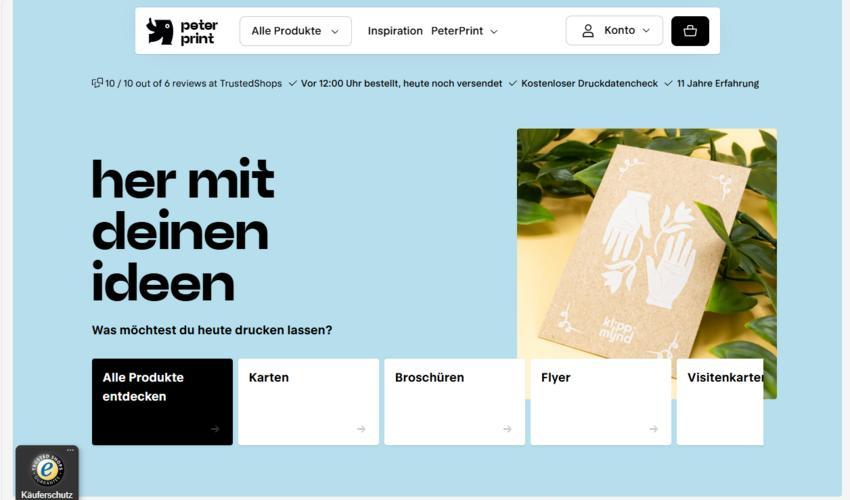Viewport: 850px width, 500px height.
Task: Click the Kostenloser Druckdatencheck text
Action: [x=589, y=84]
